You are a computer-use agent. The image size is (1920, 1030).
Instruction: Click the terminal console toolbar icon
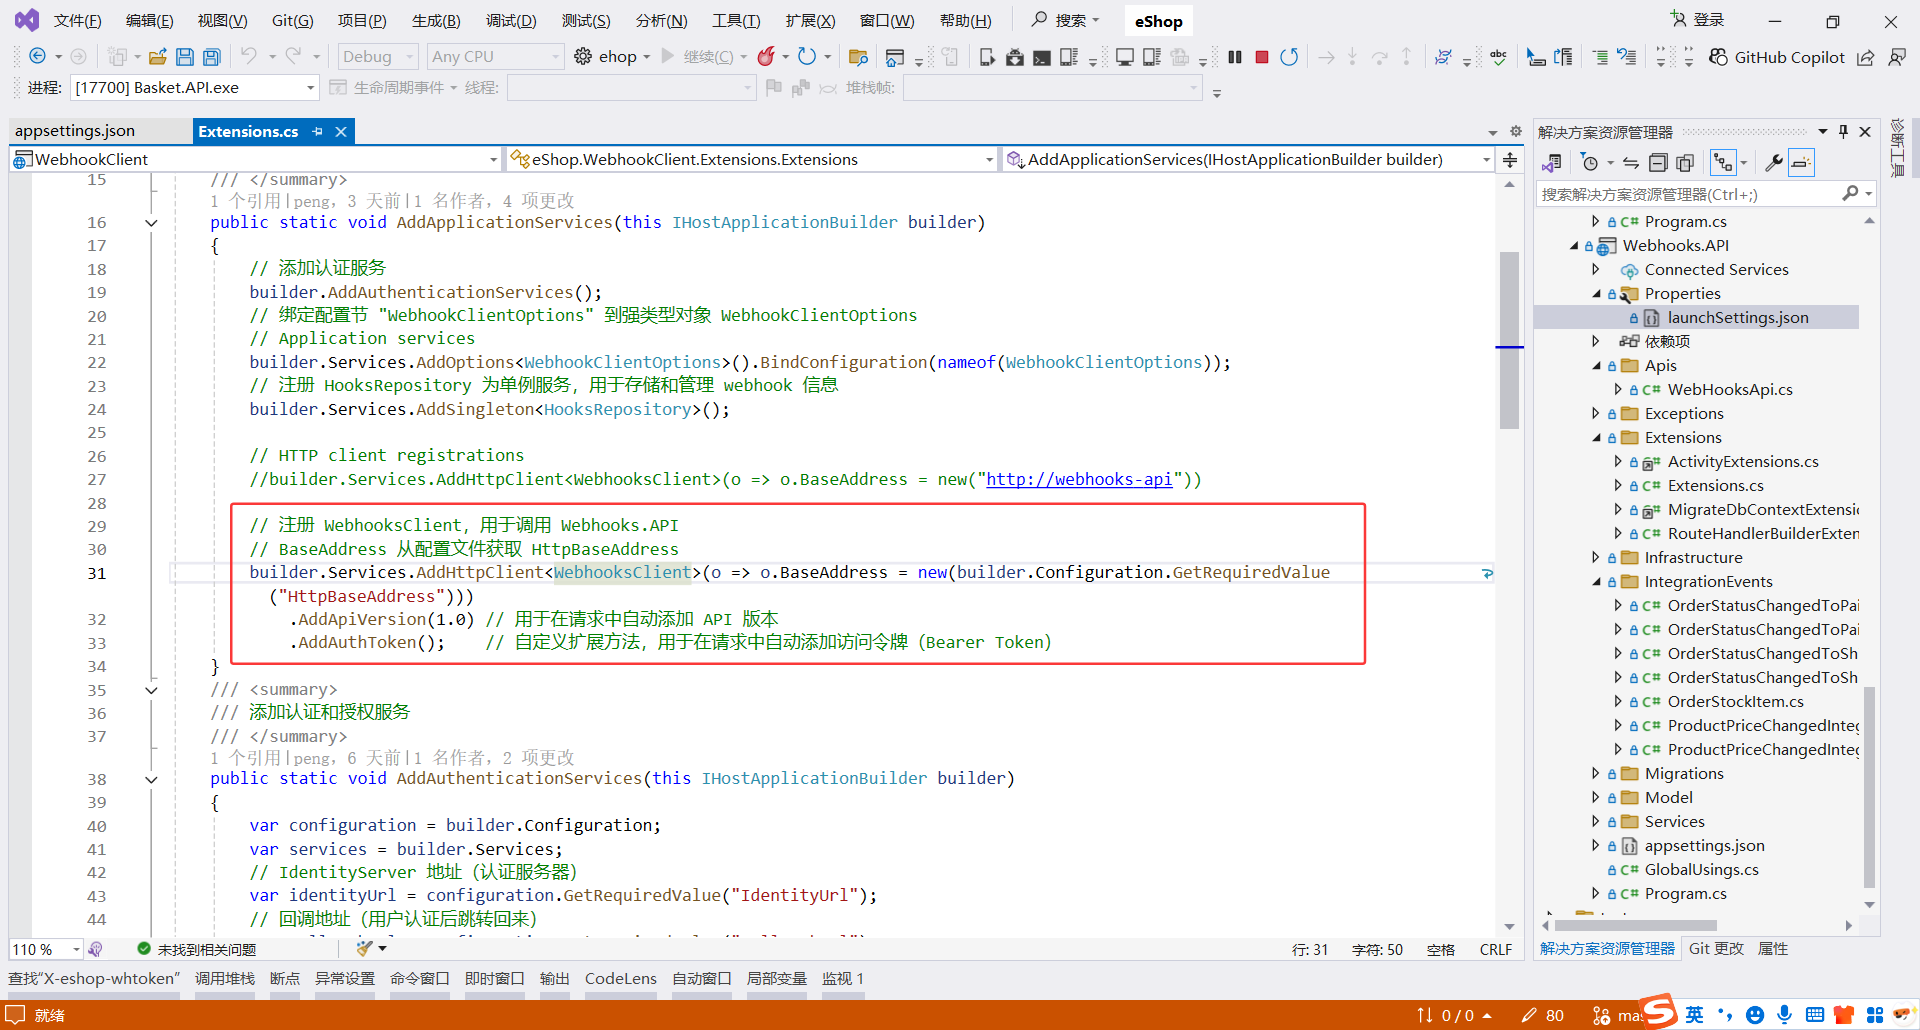point(1042,57)
